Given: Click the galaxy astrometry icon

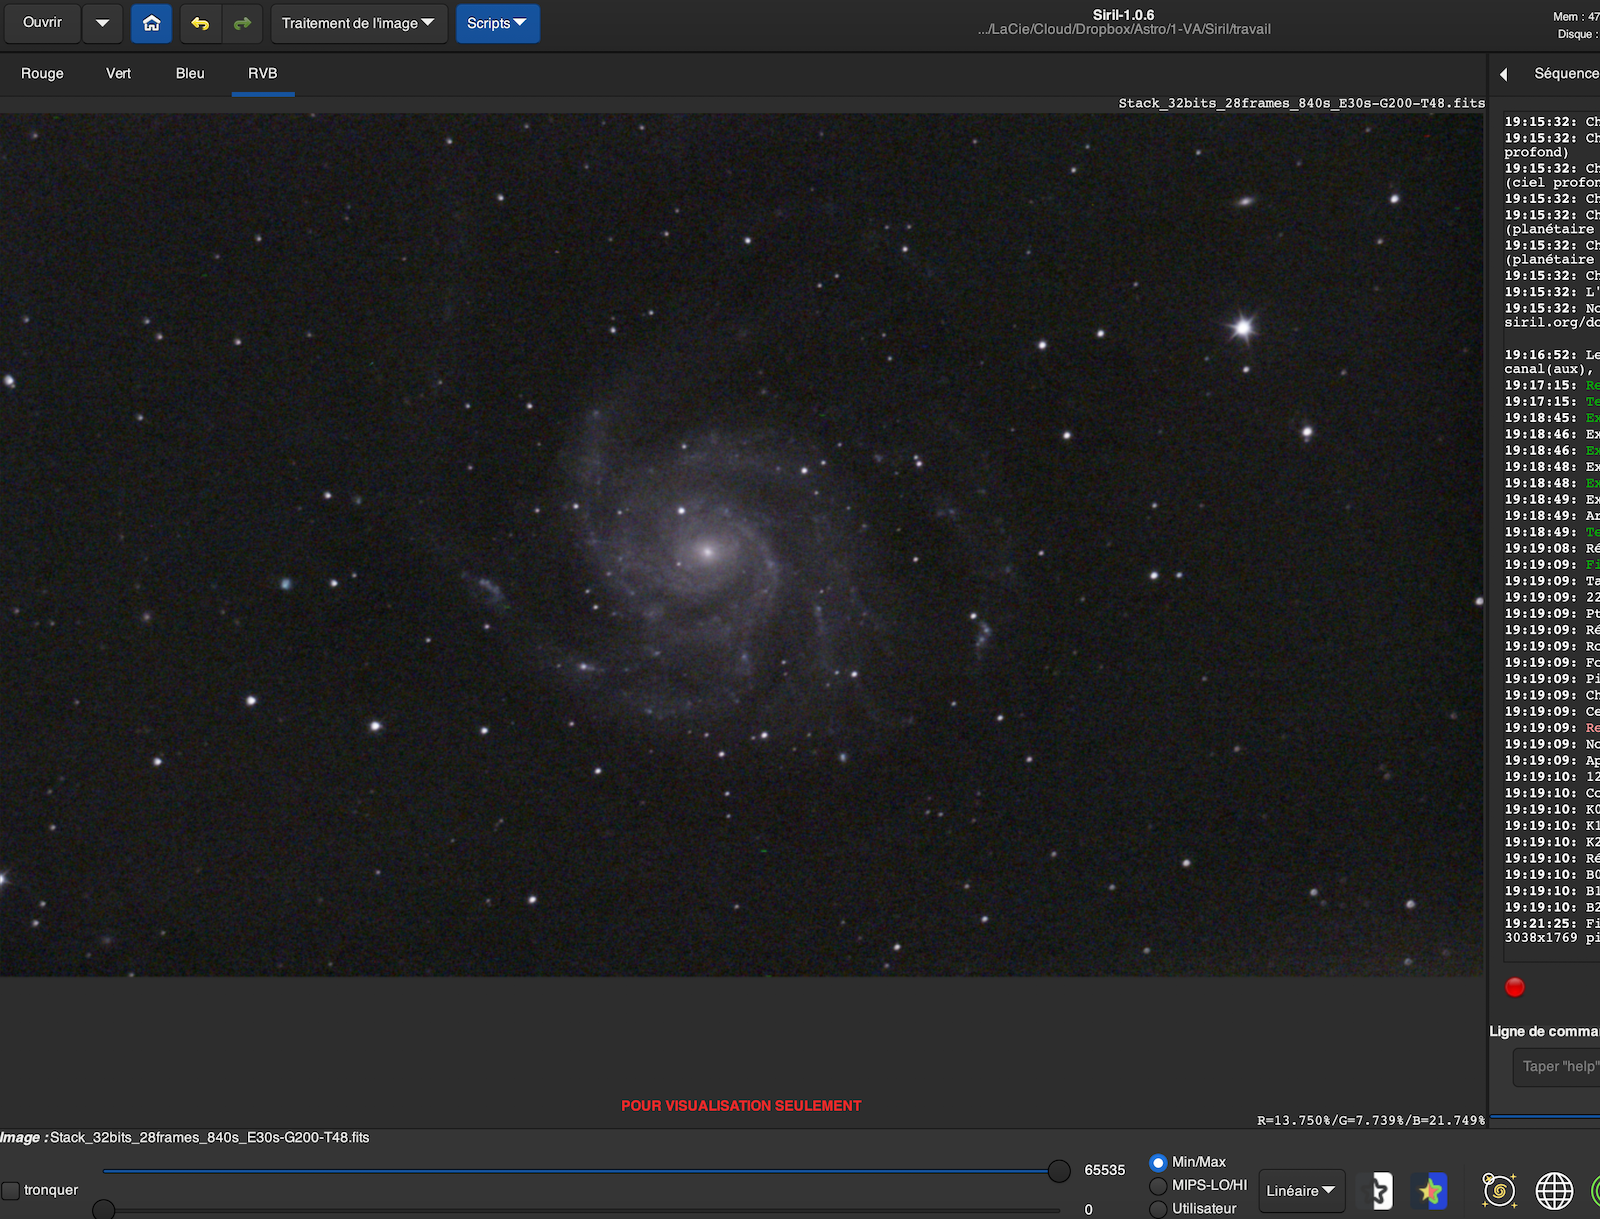Looking at the screenshot, I should point(1498,1190).
